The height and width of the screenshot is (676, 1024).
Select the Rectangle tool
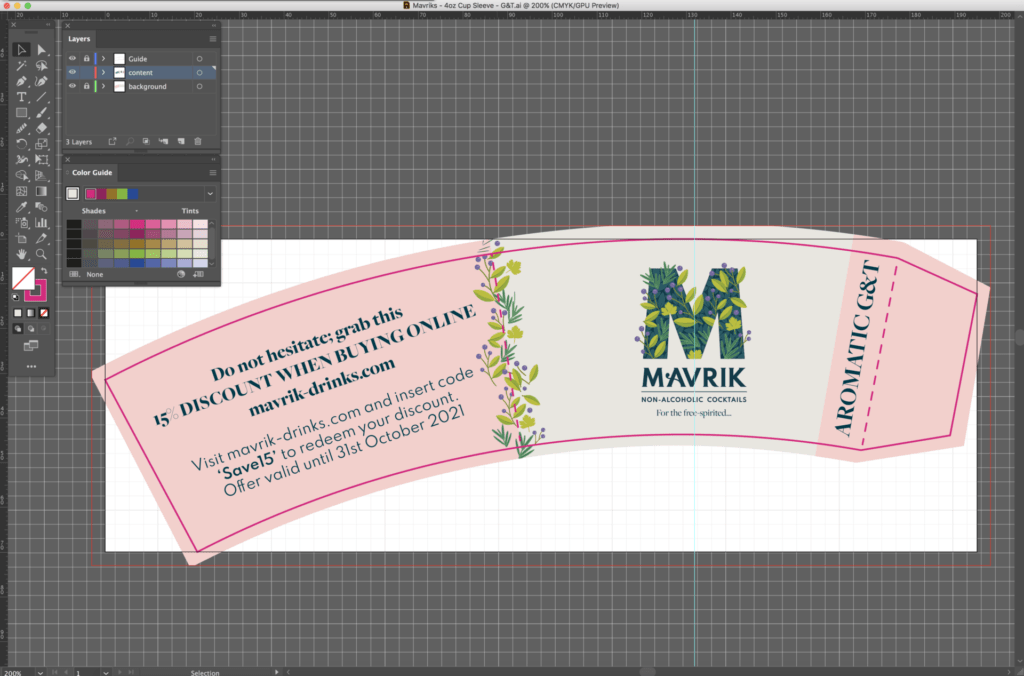21,112
